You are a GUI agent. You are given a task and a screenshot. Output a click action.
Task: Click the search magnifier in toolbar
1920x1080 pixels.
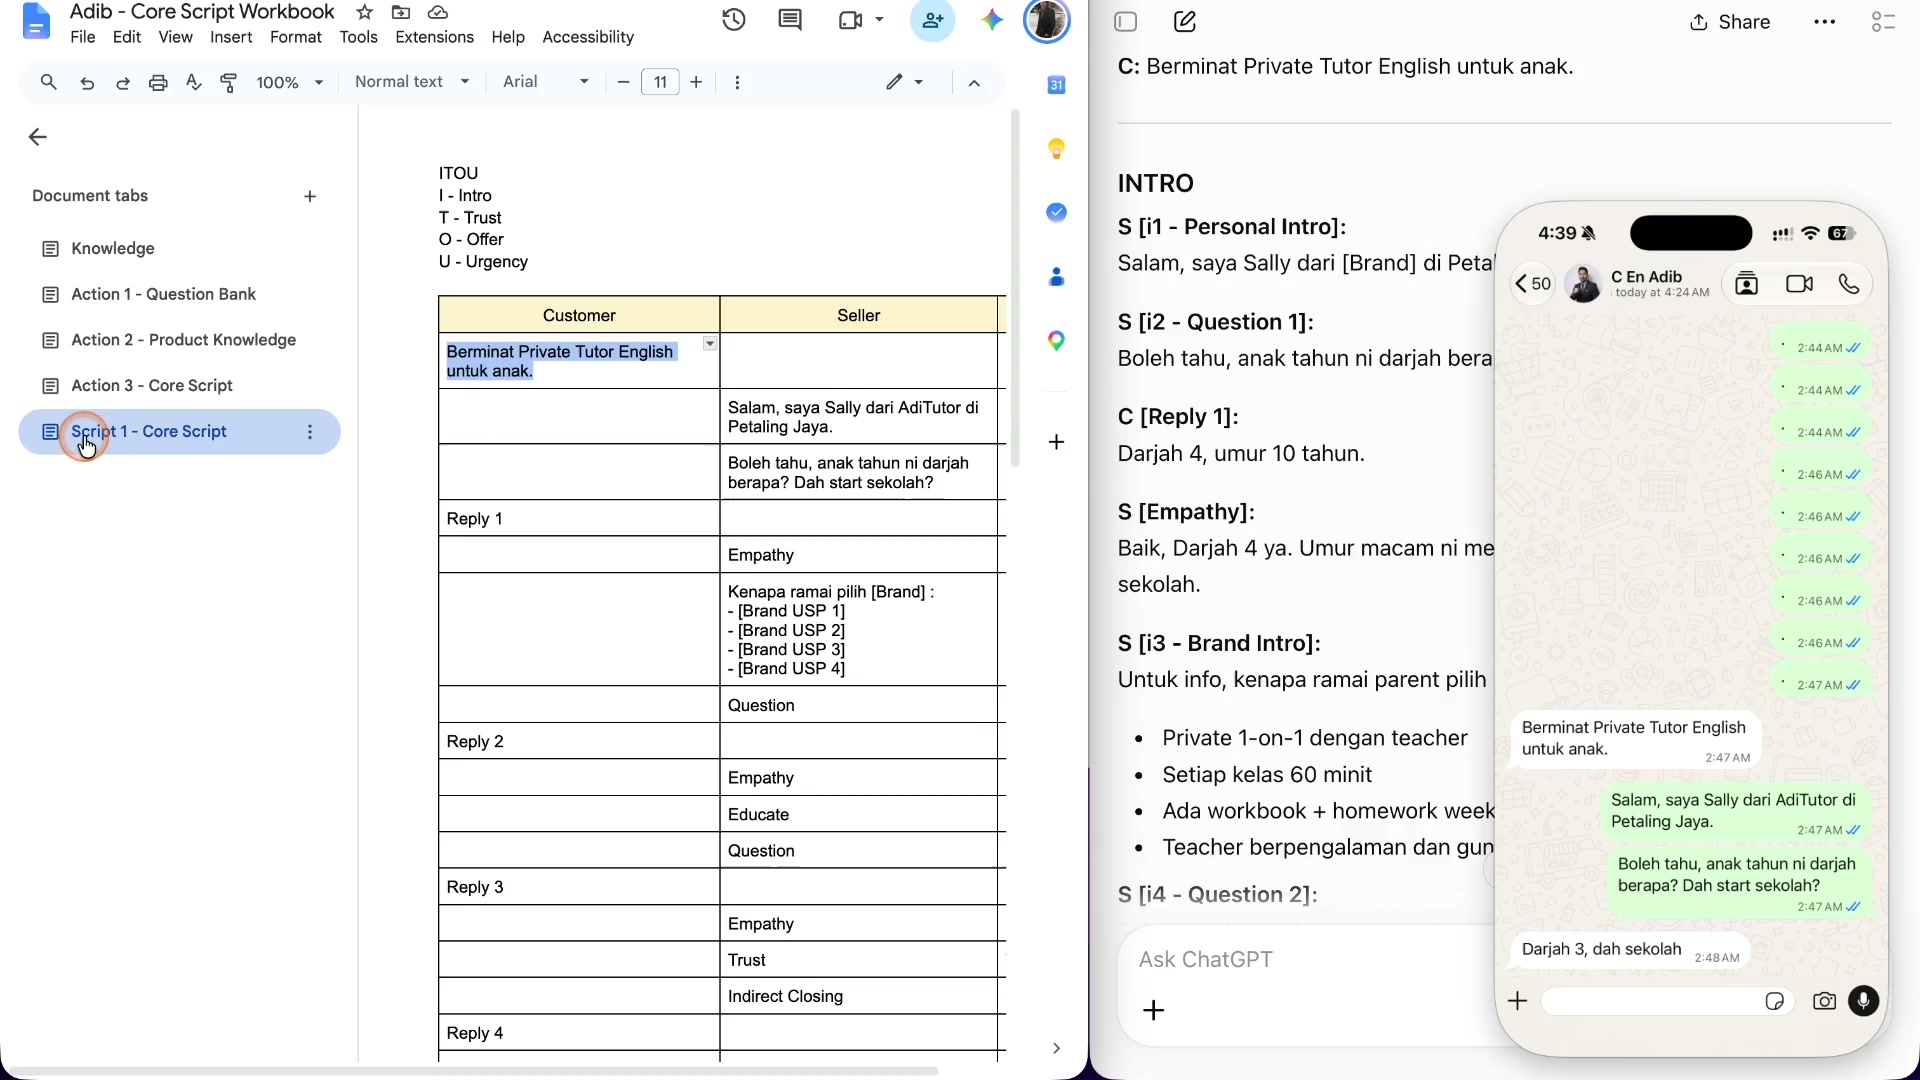[48, 82]
